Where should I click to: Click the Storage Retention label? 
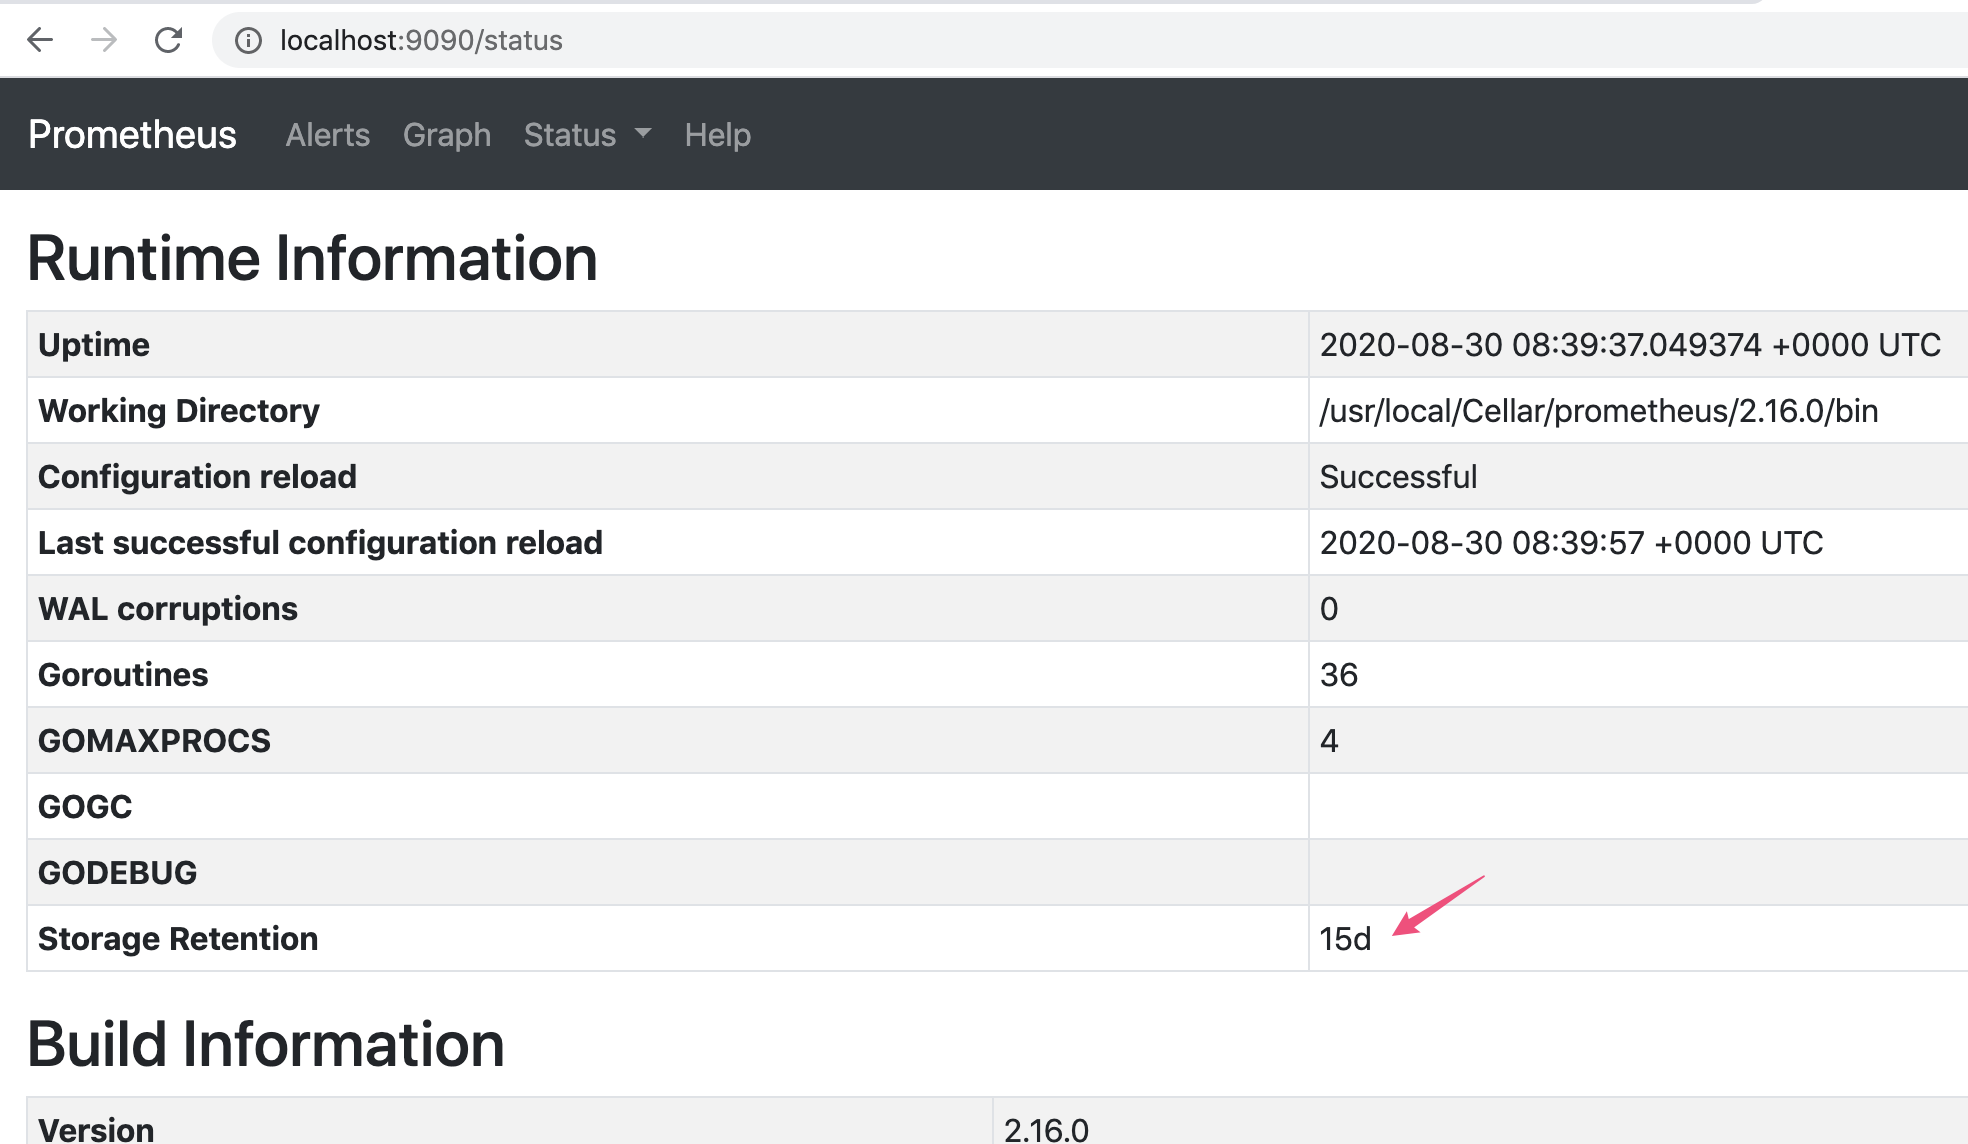[x=178, y=938]
